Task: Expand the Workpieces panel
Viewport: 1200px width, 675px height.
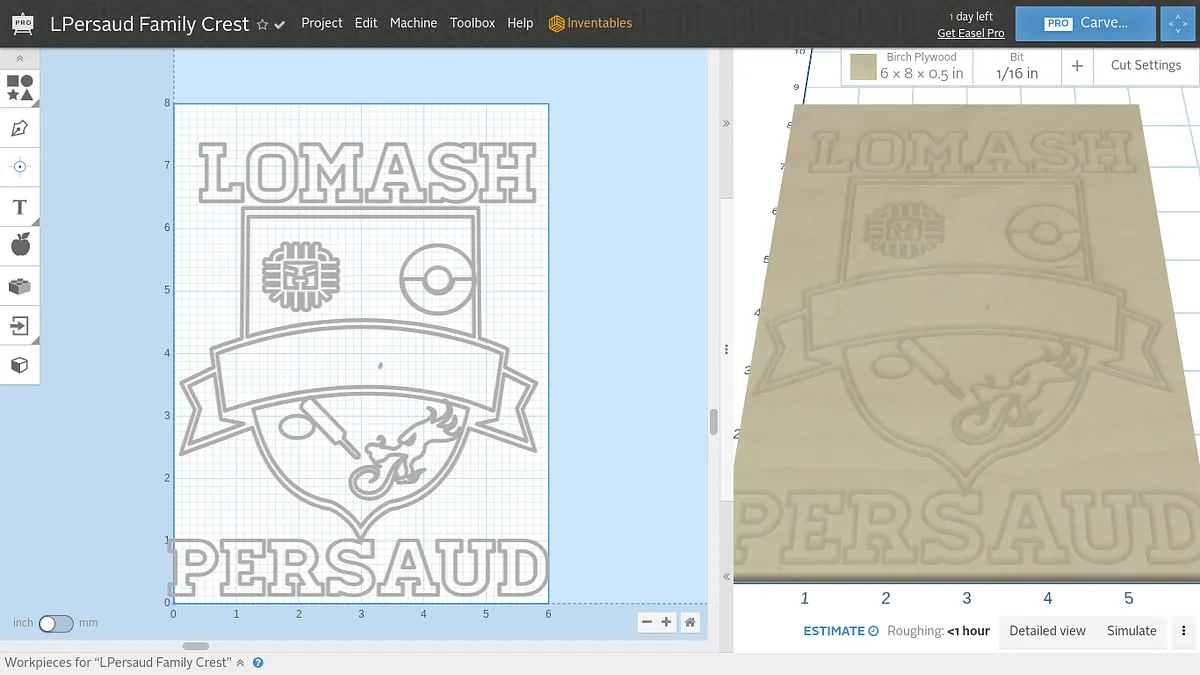Action: [x=240, y=662]
